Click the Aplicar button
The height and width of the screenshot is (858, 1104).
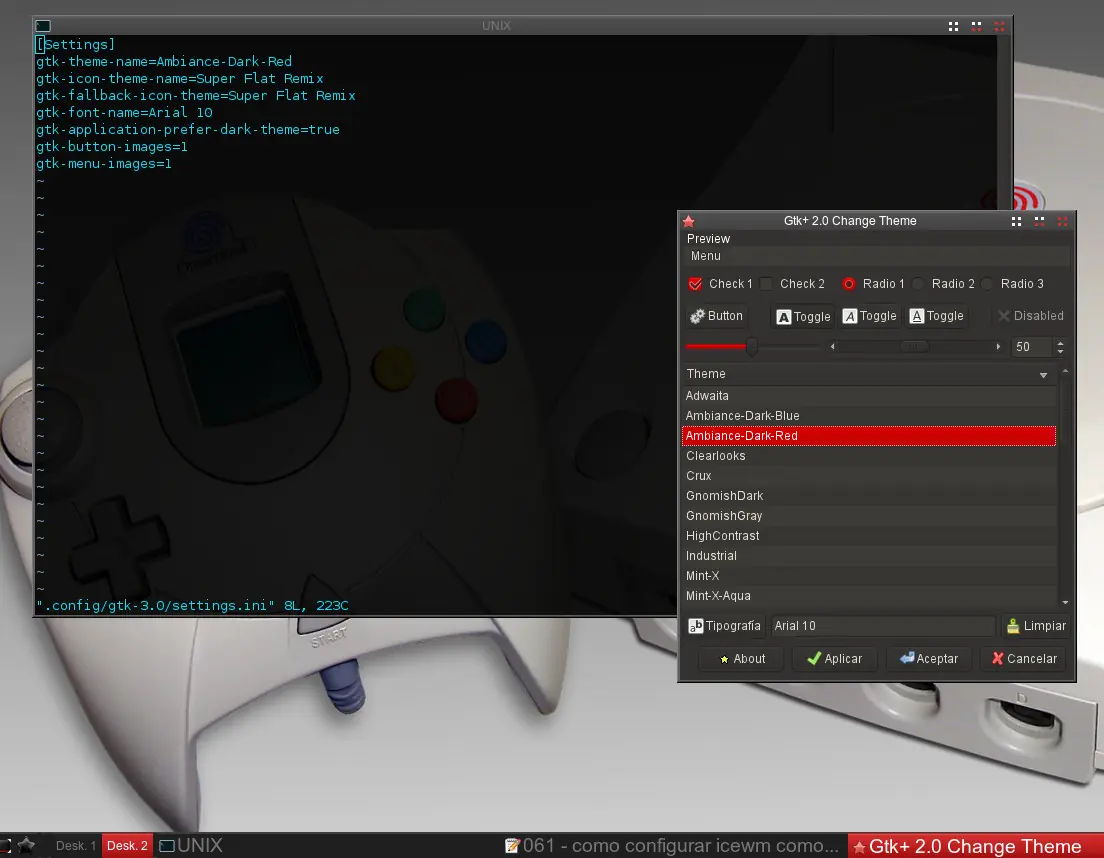[x=834, y=659]
